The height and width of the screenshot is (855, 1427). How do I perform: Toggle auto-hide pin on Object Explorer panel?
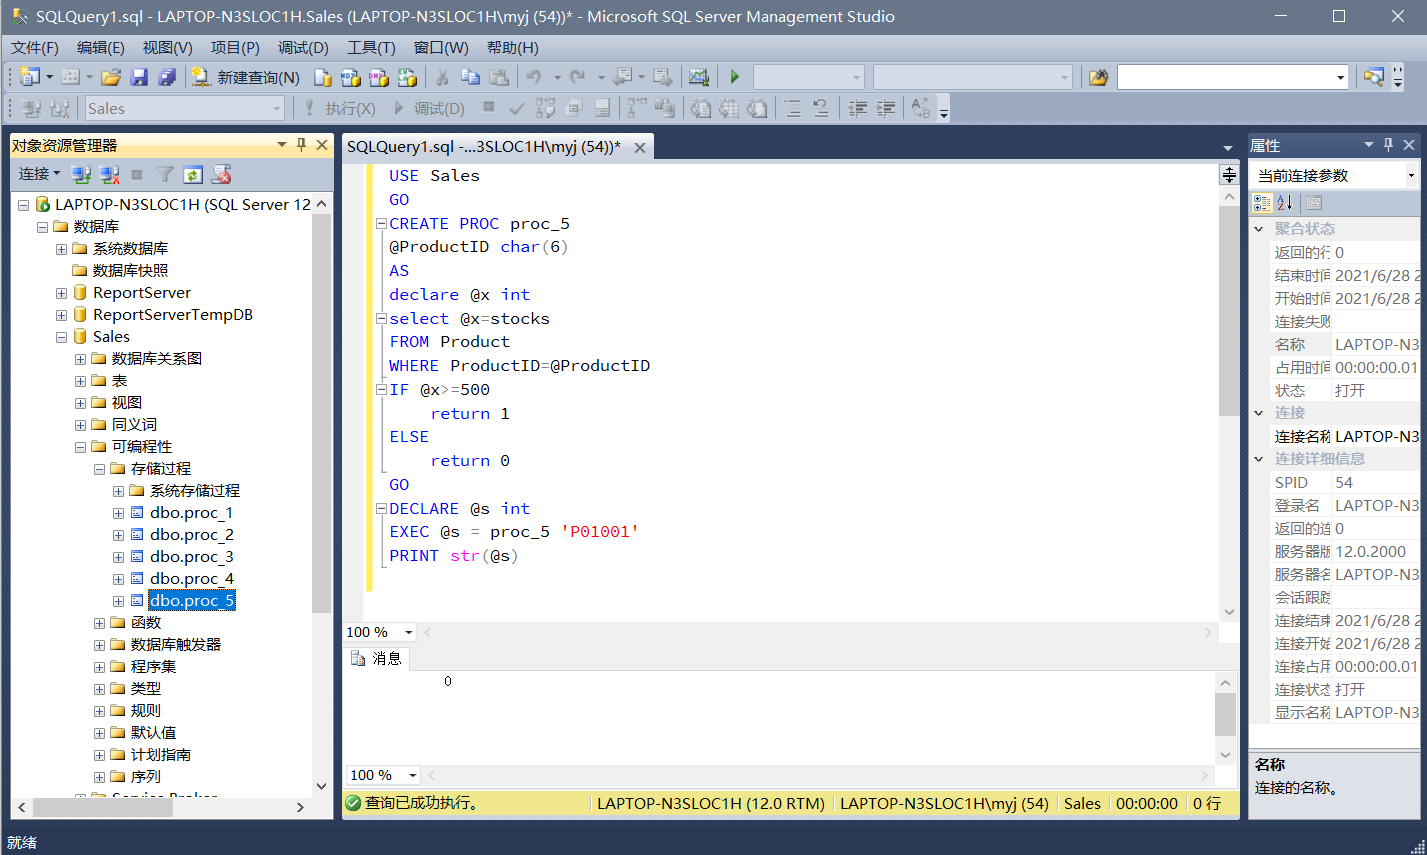[301, 145]
